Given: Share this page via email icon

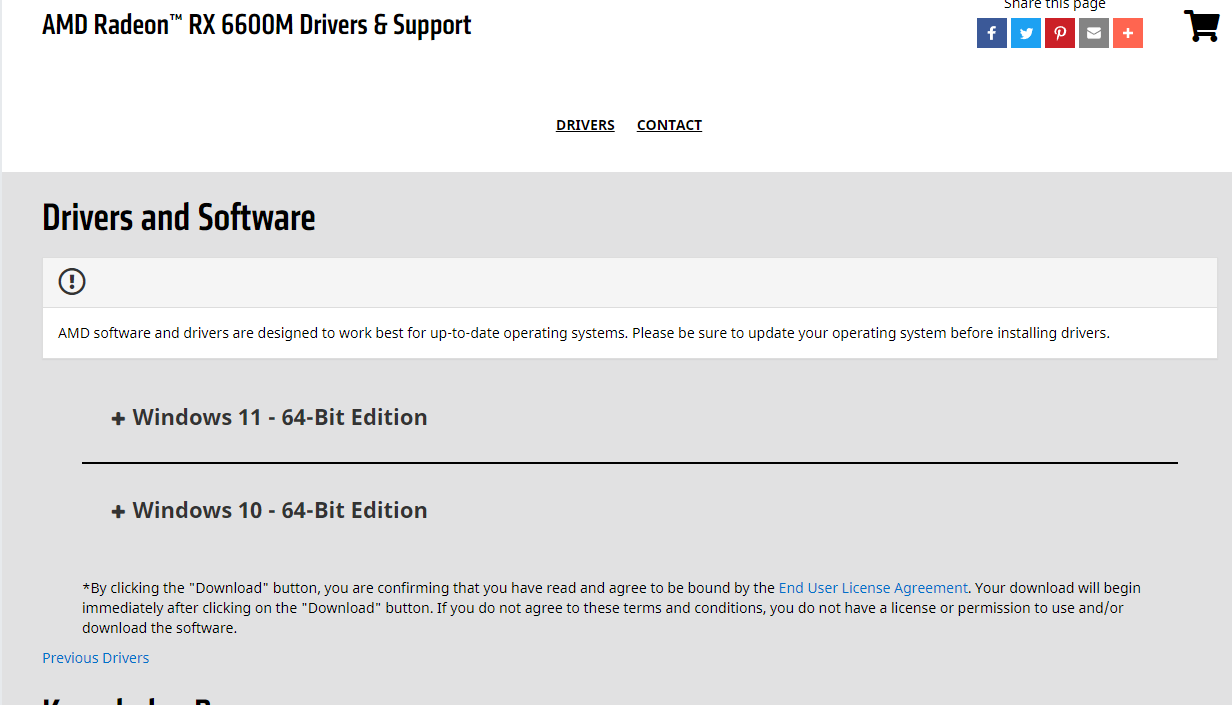Looking at the screenshot, I should [x=1094, y=33].
